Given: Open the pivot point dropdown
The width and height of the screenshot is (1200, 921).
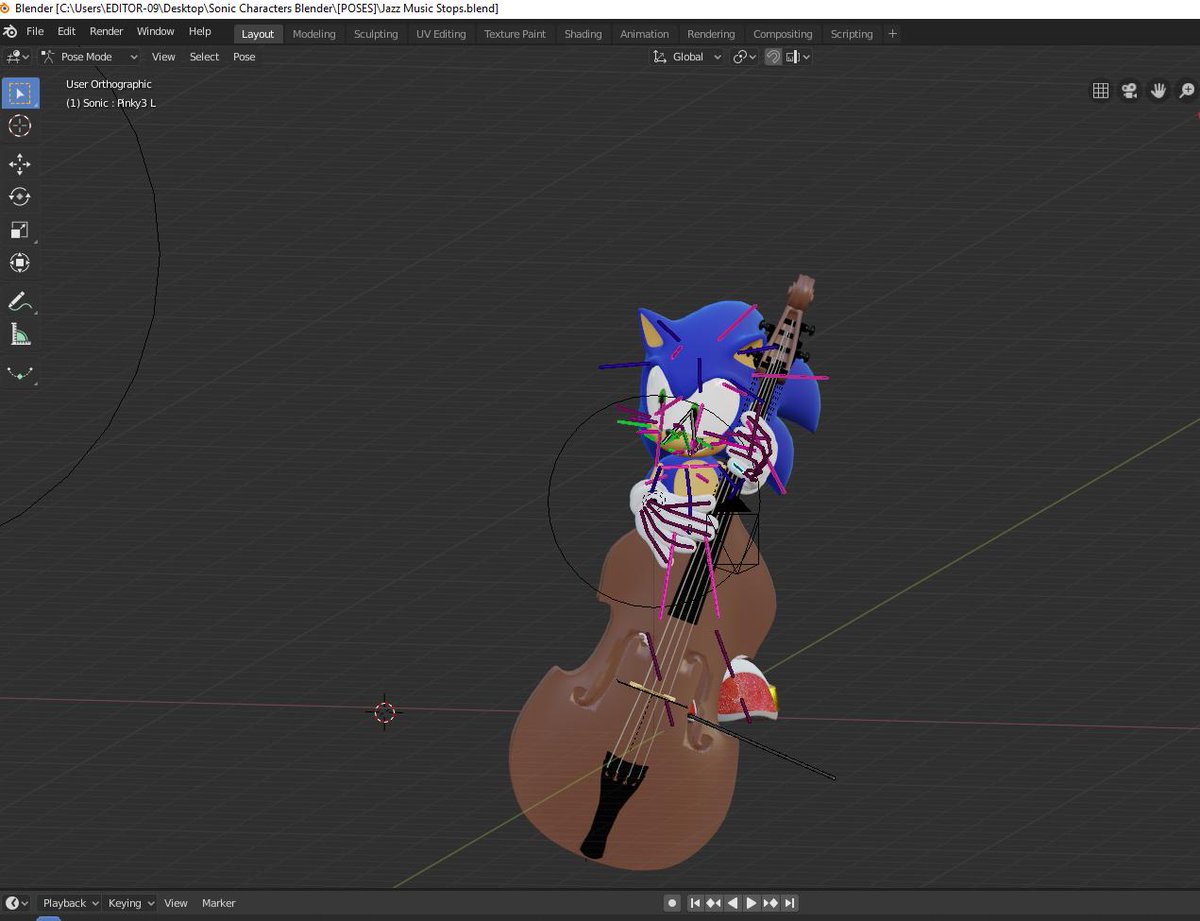Looking at the screenshot, I should coord(745,57).
